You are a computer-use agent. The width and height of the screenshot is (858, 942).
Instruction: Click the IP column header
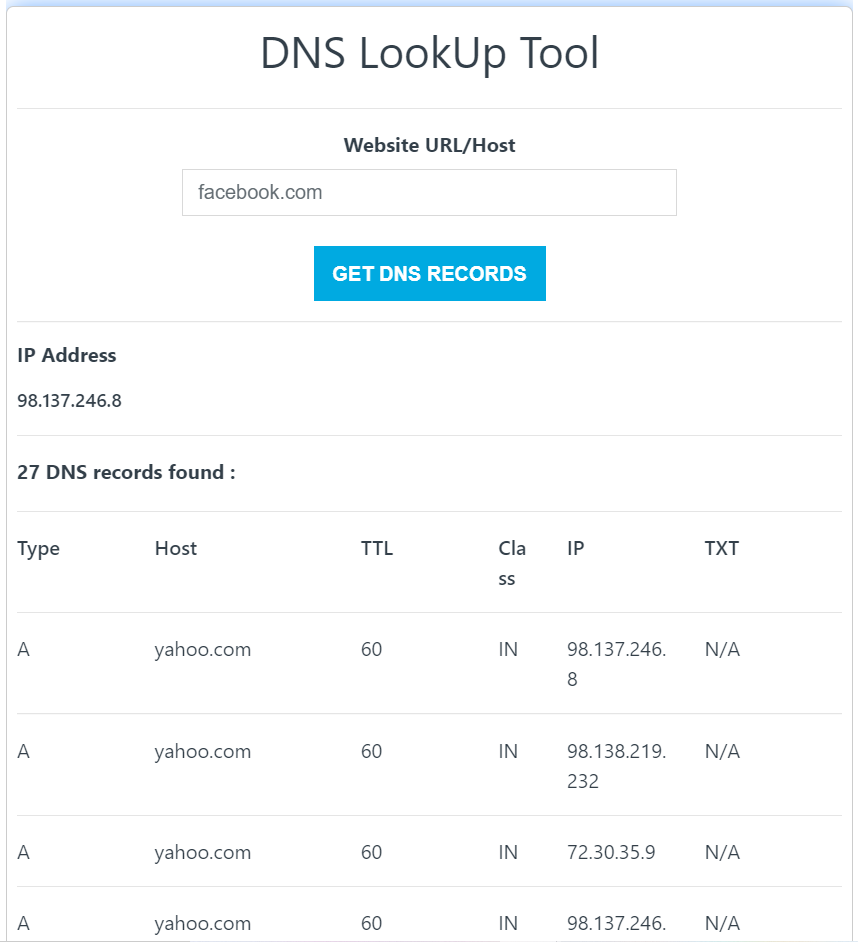click(x=576, y=548)
